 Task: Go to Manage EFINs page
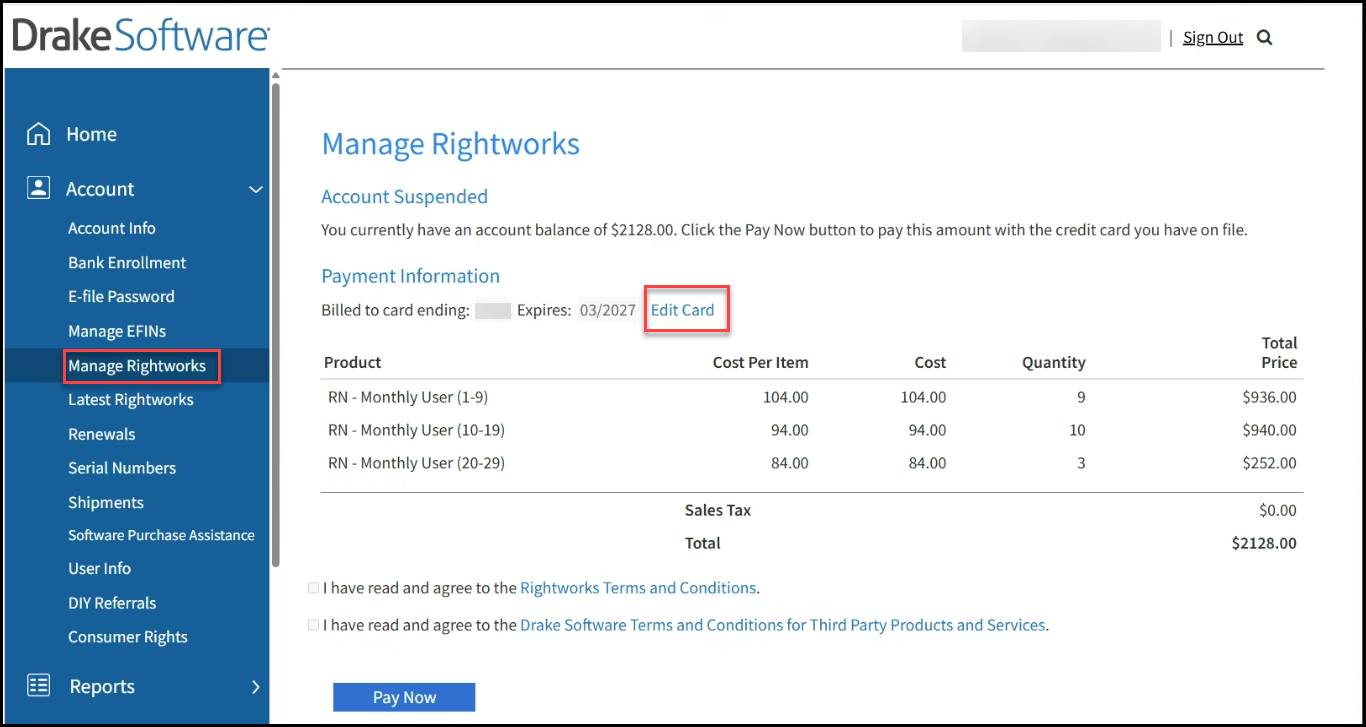(x=117, y=331)
